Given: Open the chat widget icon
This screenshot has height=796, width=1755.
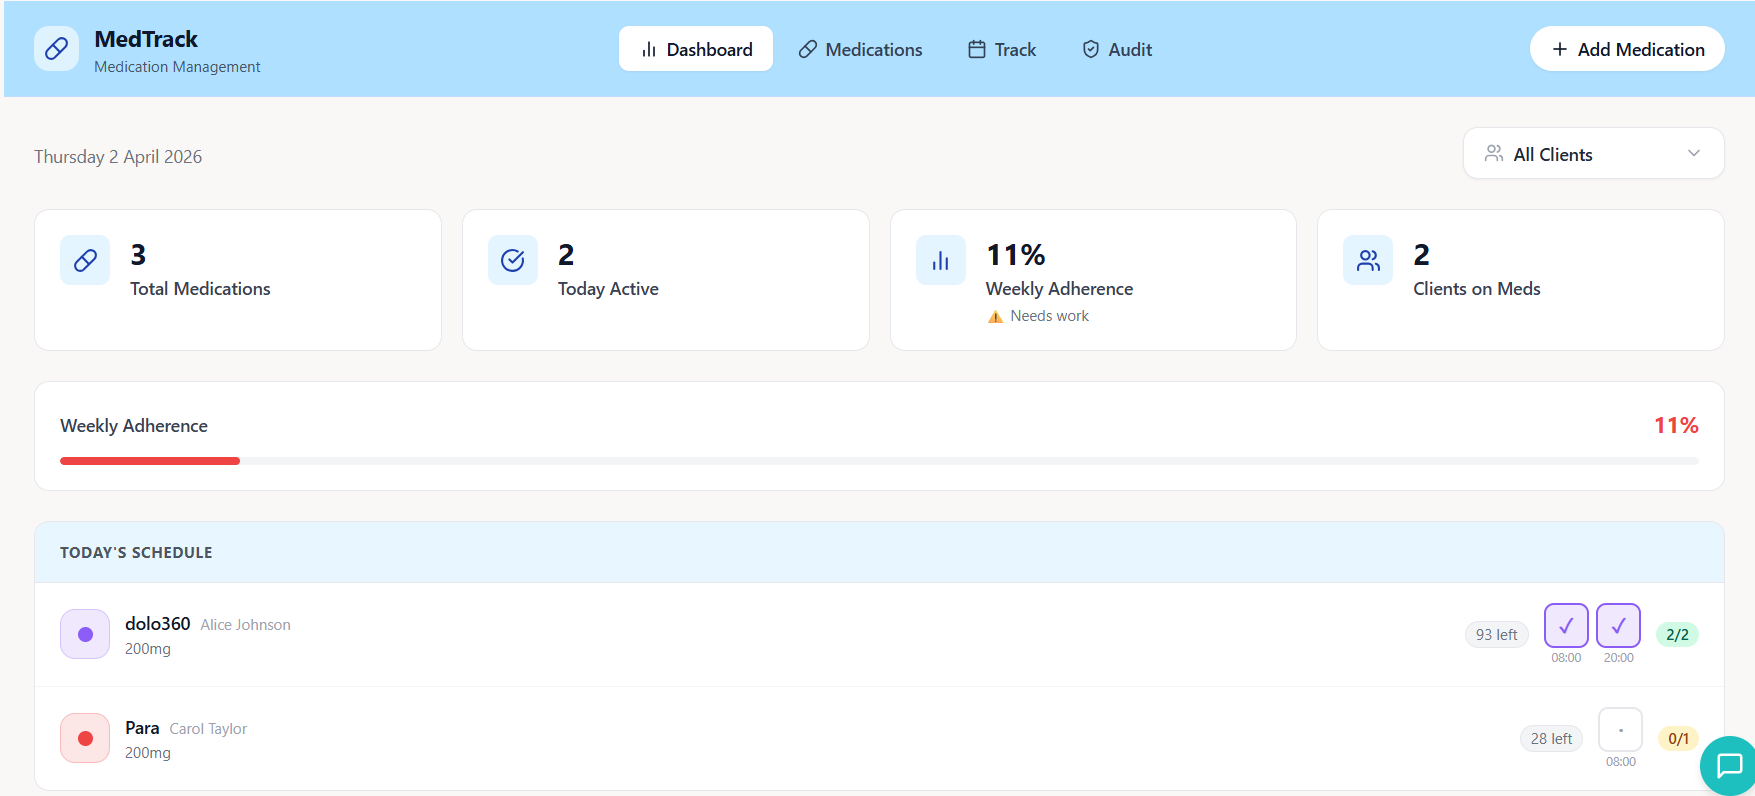Looking at the screenshot, I should (1729, 766).
